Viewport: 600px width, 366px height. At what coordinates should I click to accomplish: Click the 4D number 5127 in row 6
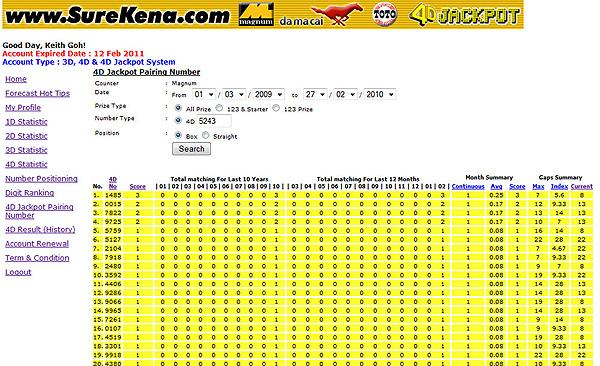[x=113, y=240]
